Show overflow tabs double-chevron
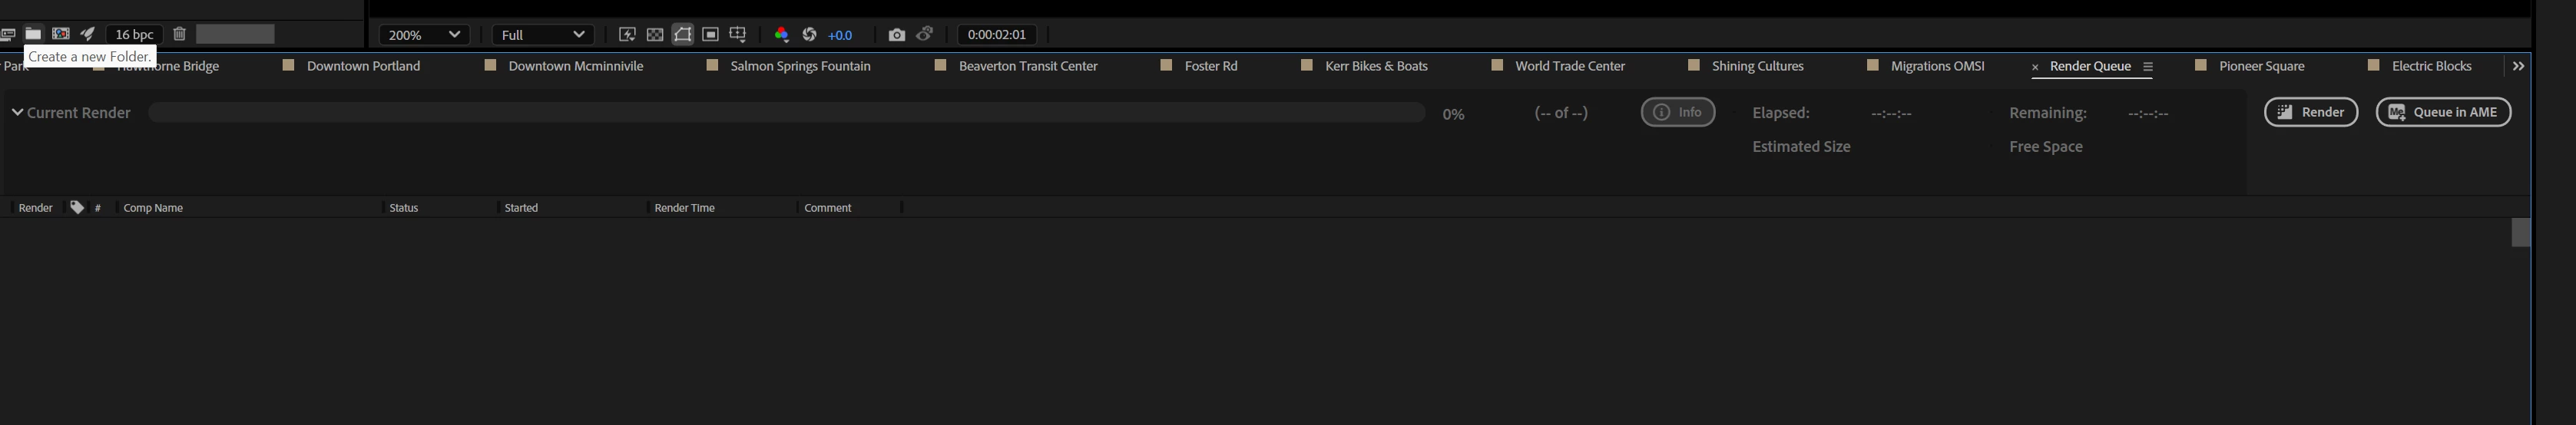The image size is (2576, 425). click(2518, 66)
